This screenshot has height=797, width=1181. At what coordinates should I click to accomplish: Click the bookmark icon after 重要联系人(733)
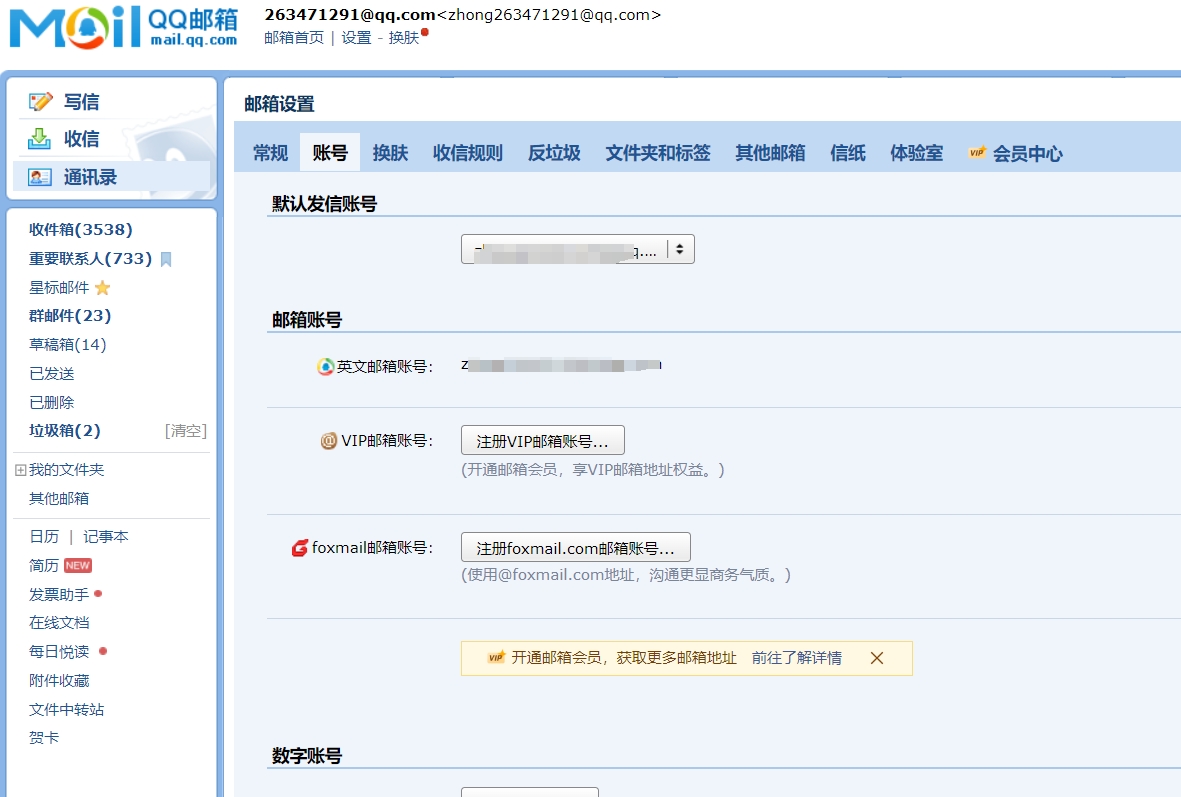click(165, 258)
